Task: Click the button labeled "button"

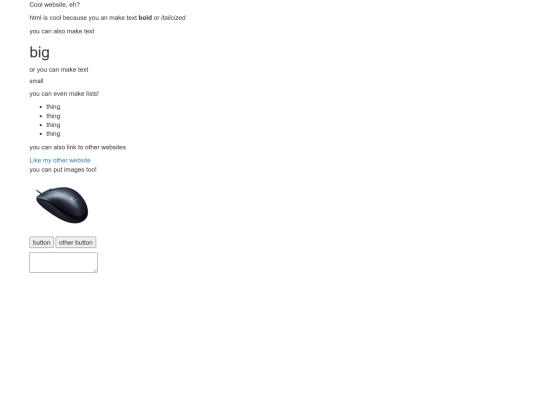Action: 41,242
